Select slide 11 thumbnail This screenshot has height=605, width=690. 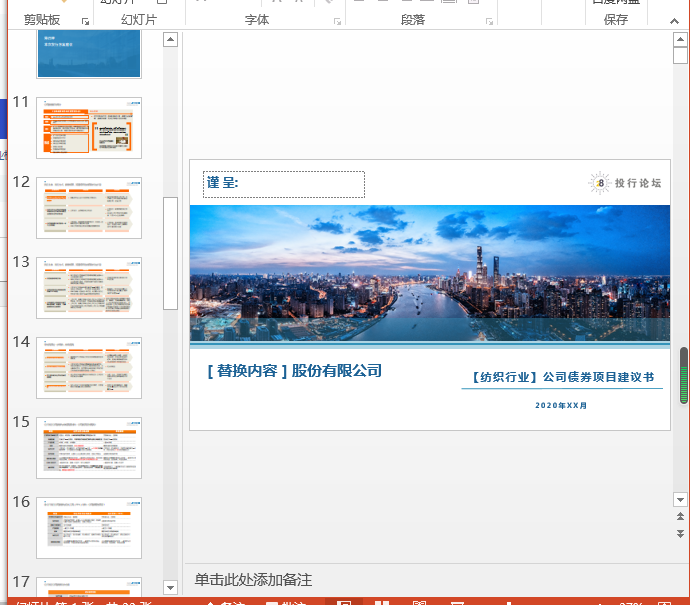(x=89, y=127)
